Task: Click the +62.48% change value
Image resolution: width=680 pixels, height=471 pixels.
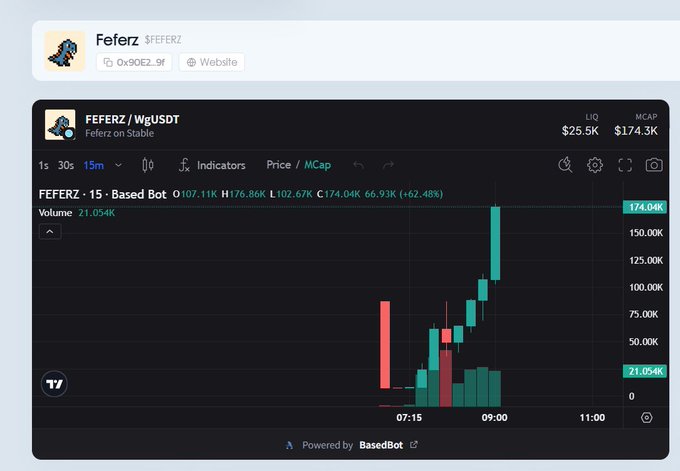Action: click(422, 194)
